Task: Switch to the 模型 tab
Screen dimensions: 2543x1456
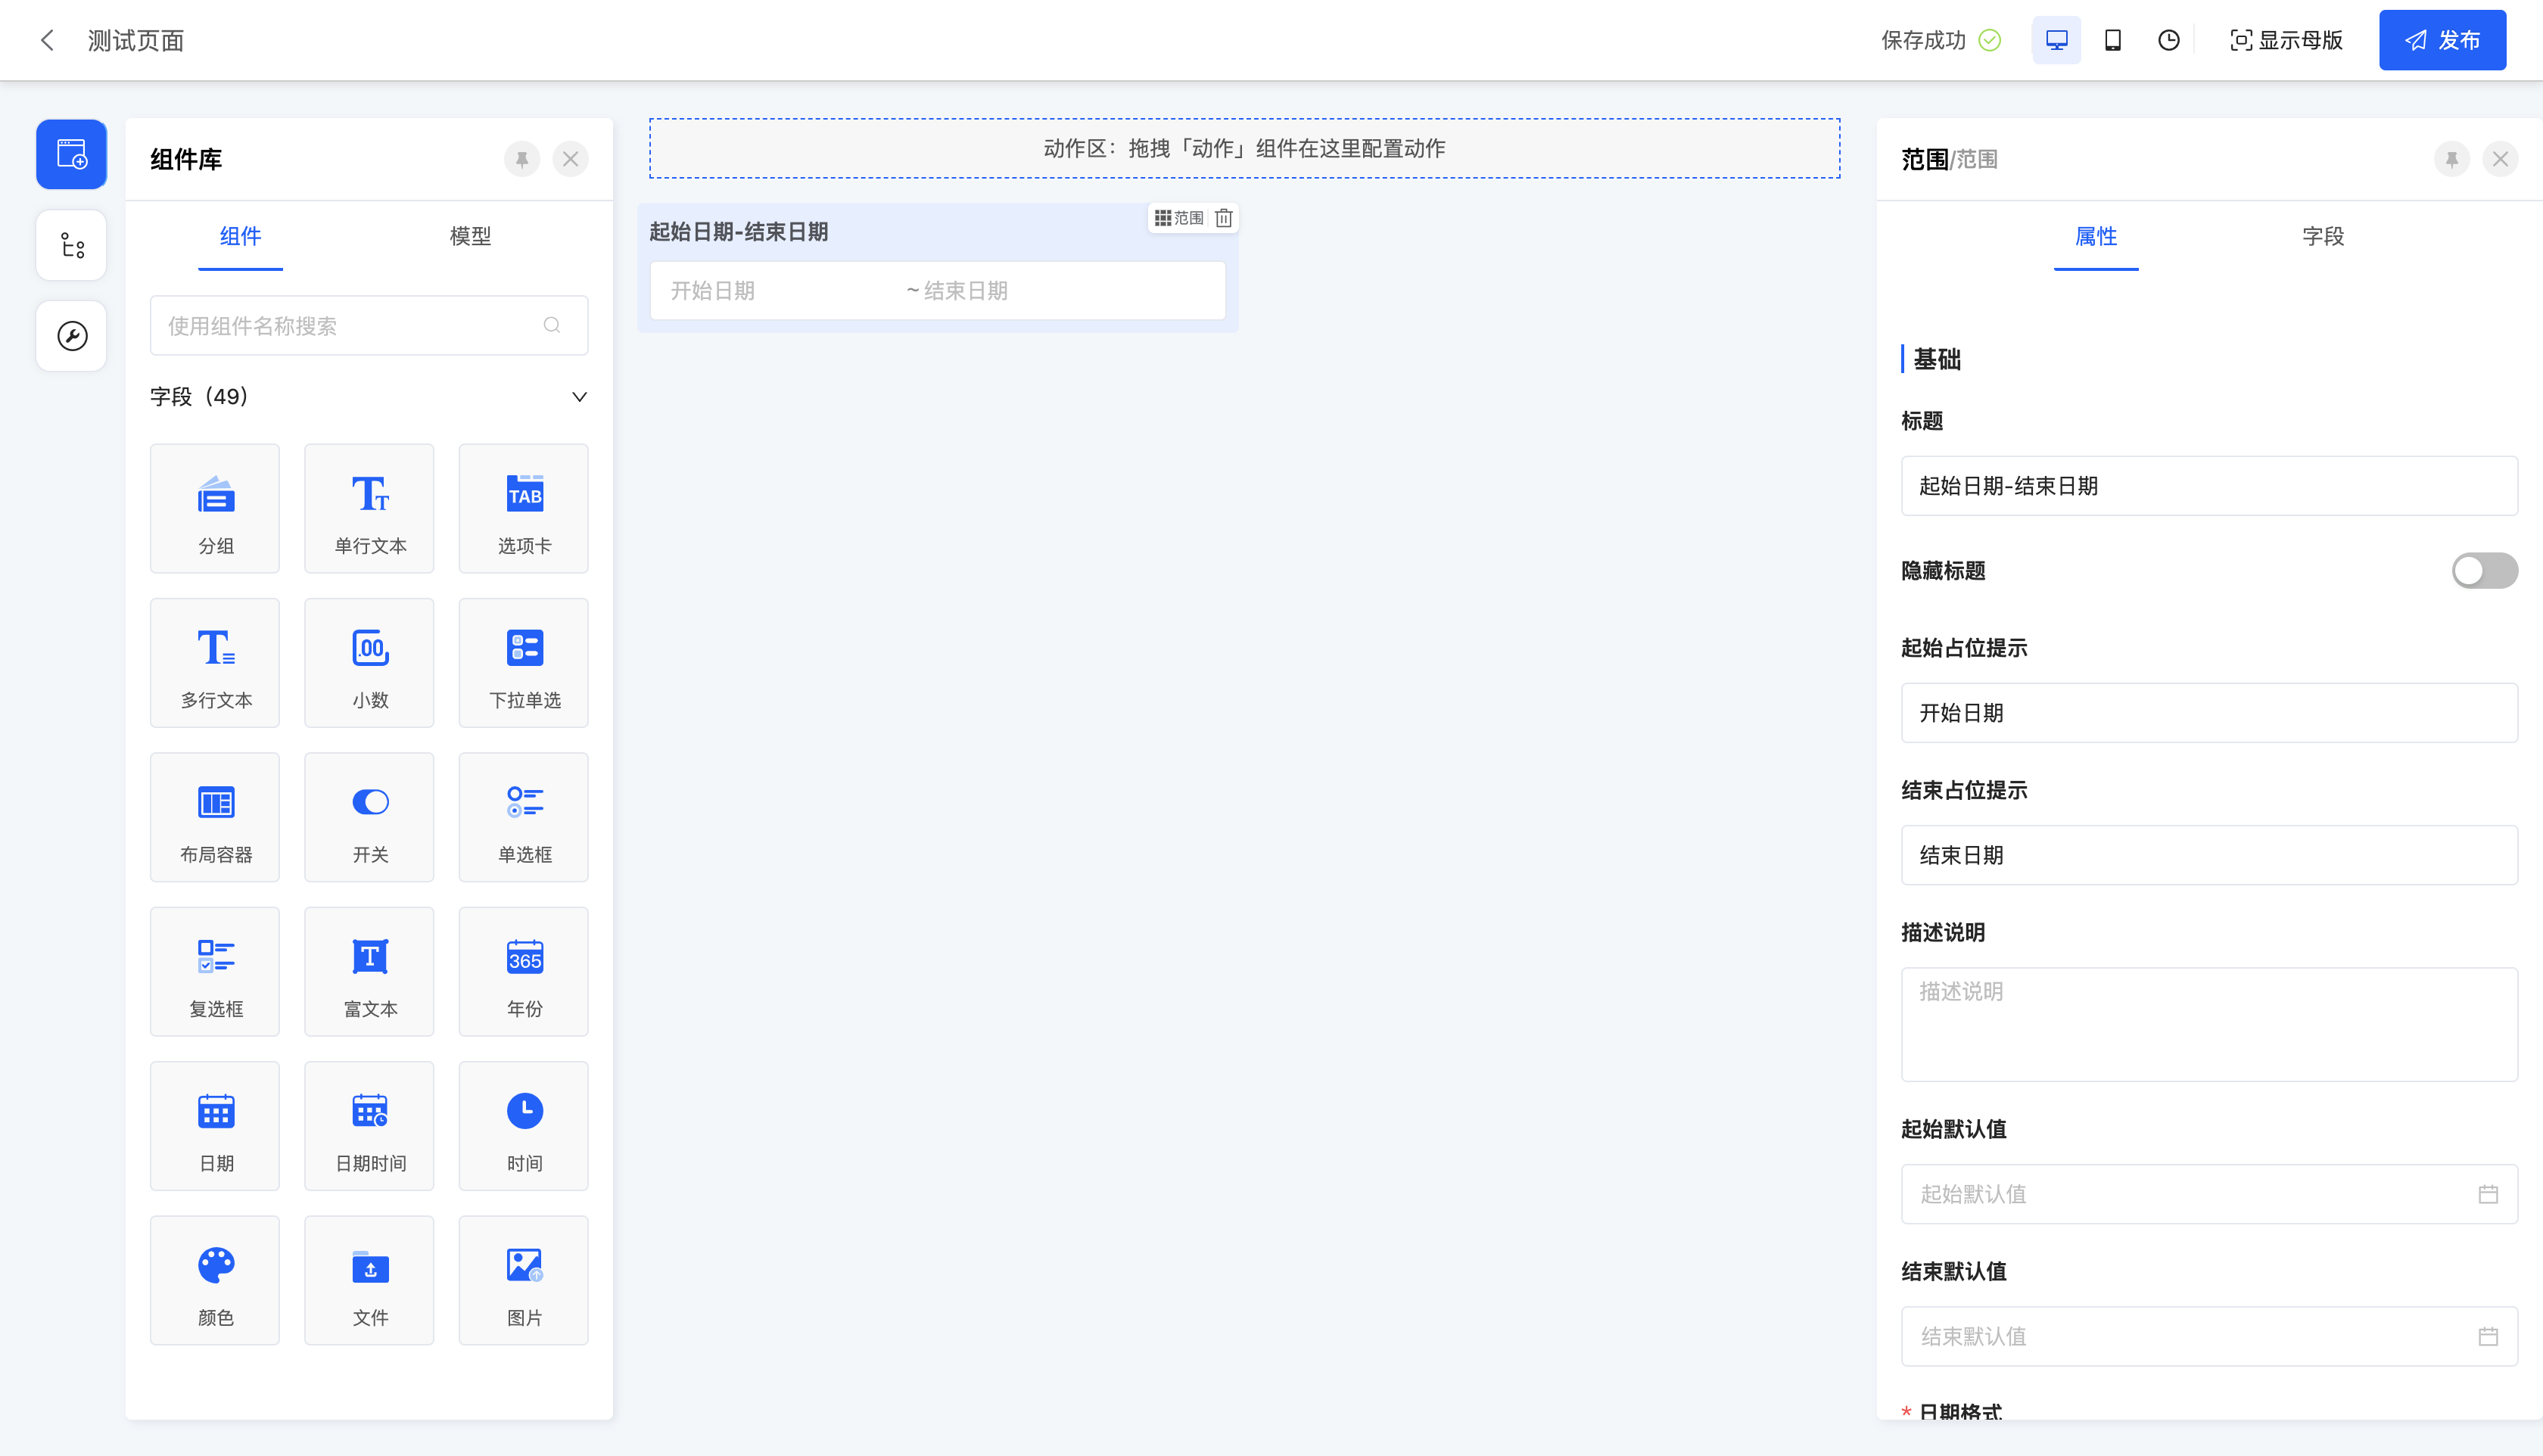Action: [x=470, y=236]
